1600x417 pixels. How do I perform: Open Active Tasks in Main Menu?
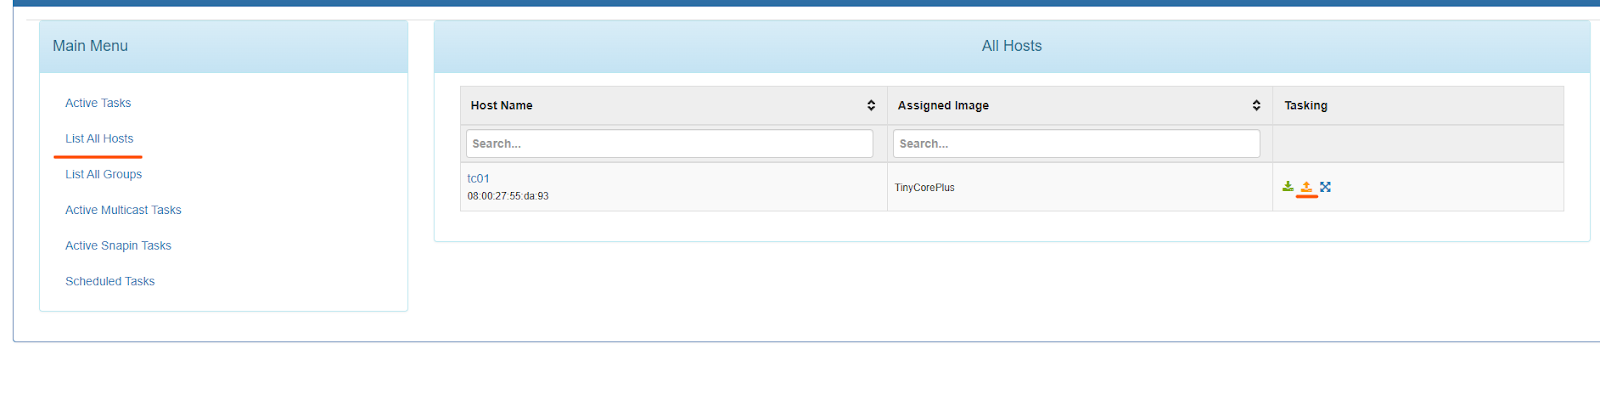pos(98,103)
